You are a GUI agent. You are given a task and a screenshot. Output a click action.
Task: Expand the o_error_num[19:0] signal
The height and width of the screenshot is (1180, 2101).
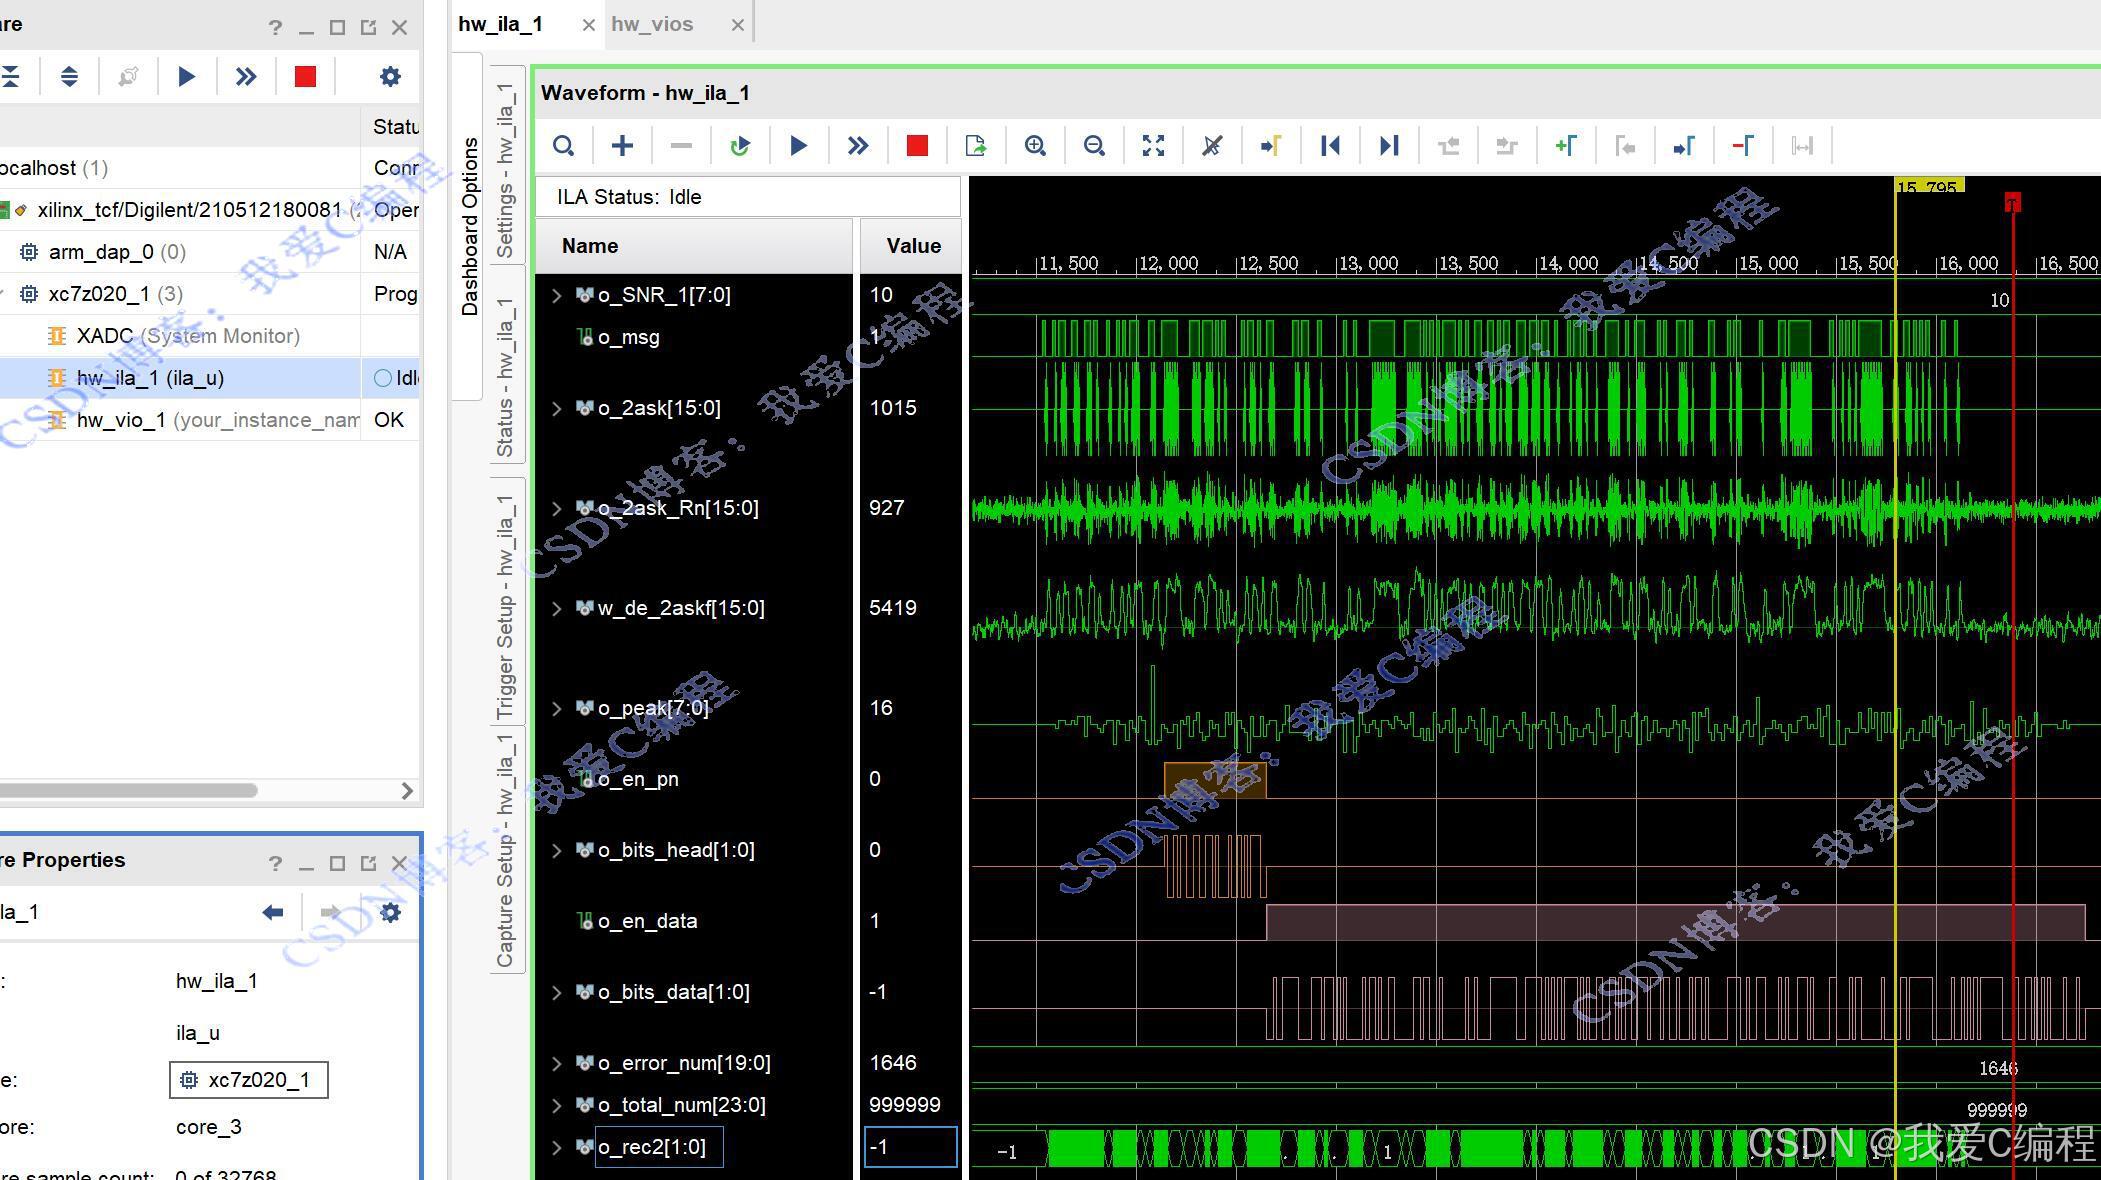click(557, 1063)
